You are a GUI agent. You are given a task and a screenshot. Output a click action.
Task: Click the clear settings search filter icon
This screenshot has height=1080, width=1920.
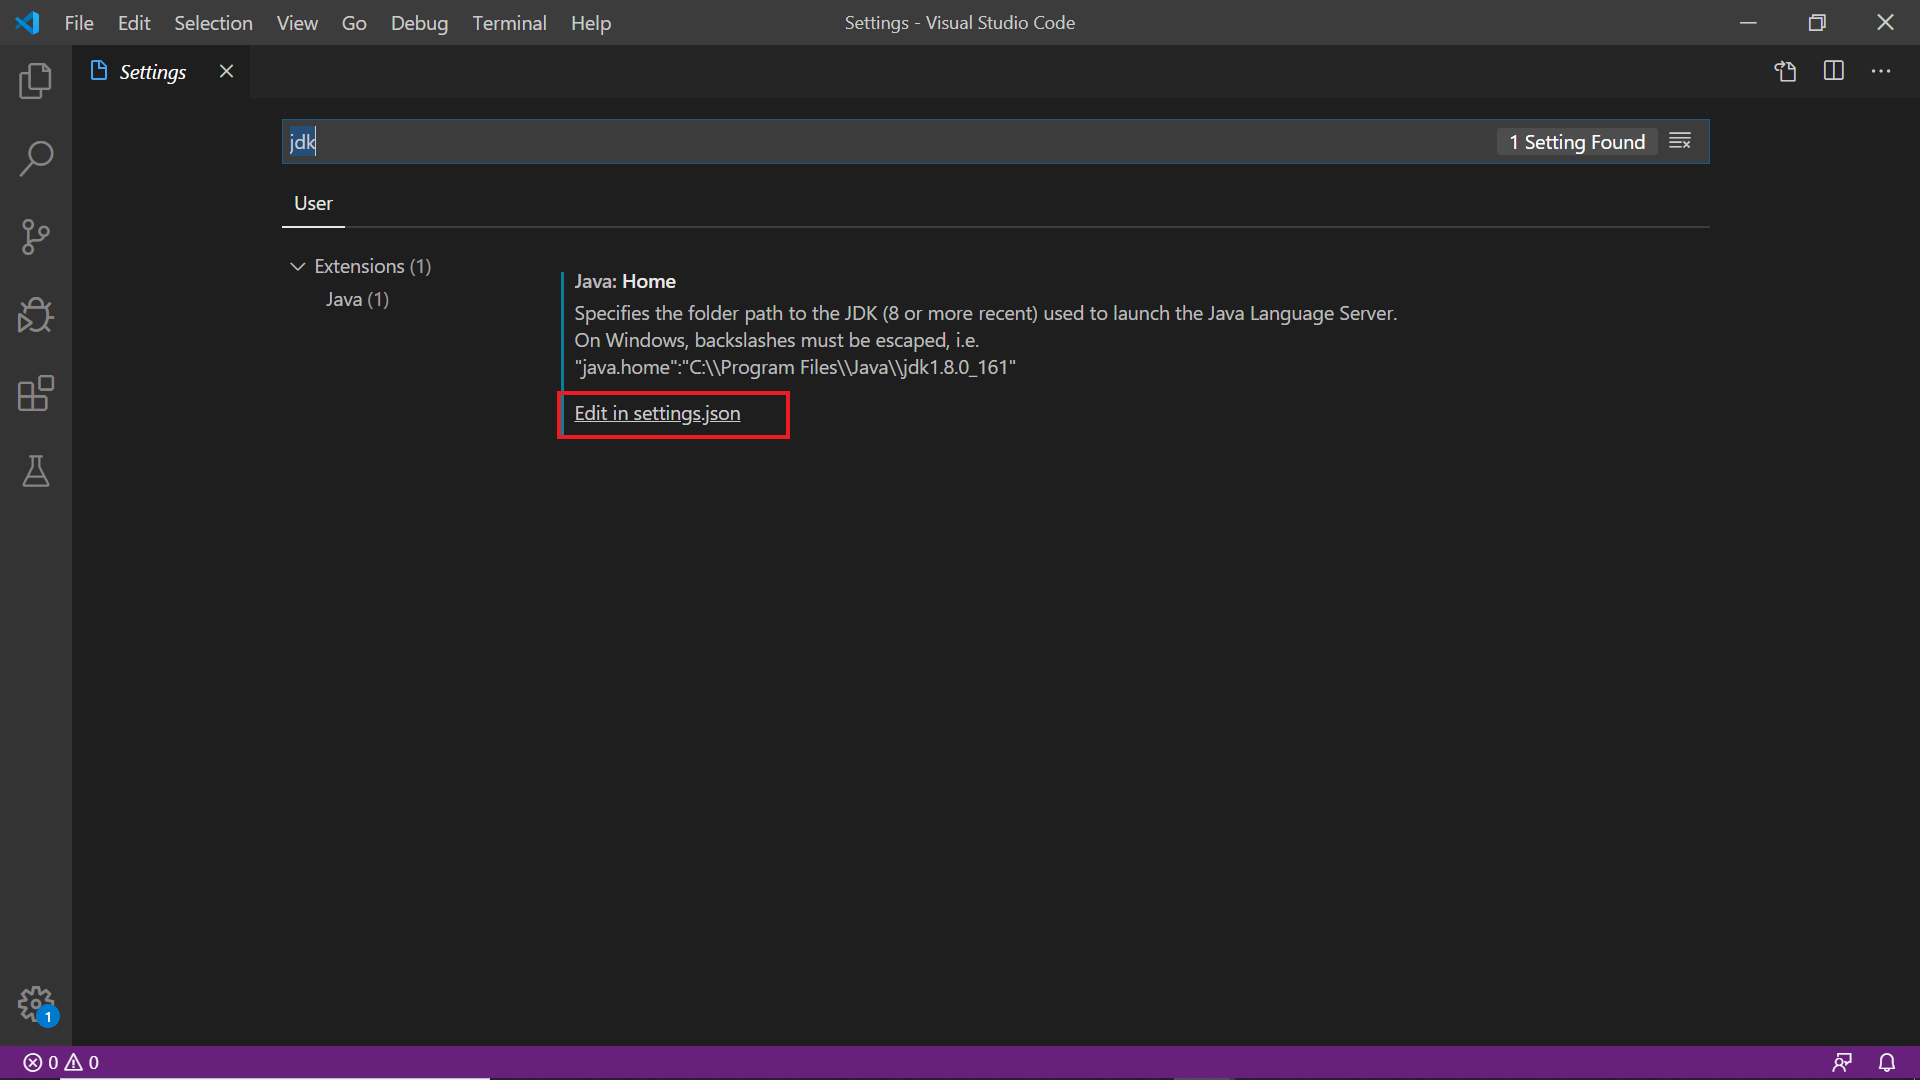click(1680, 141)
